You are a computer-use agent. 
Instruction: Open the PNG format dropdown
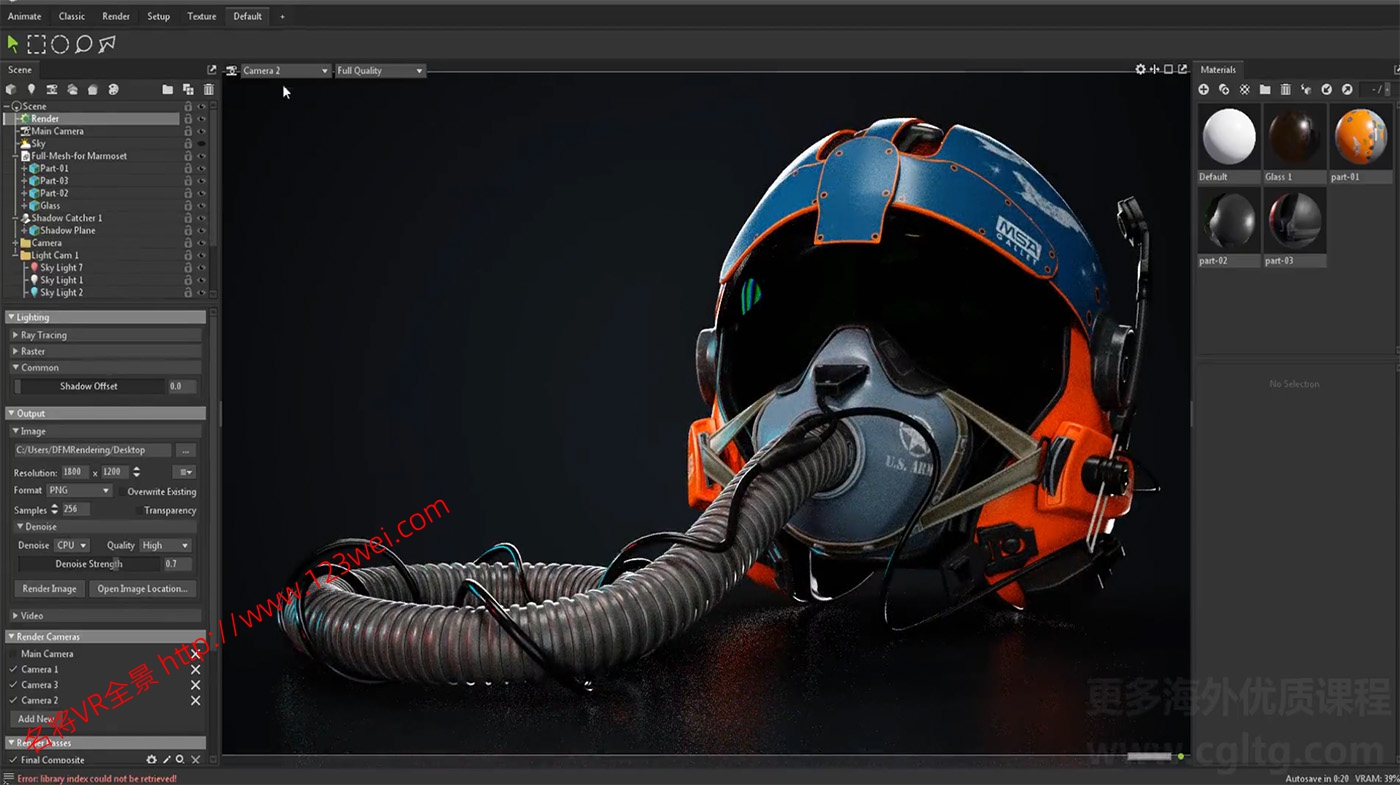click(x=78, y=491)
